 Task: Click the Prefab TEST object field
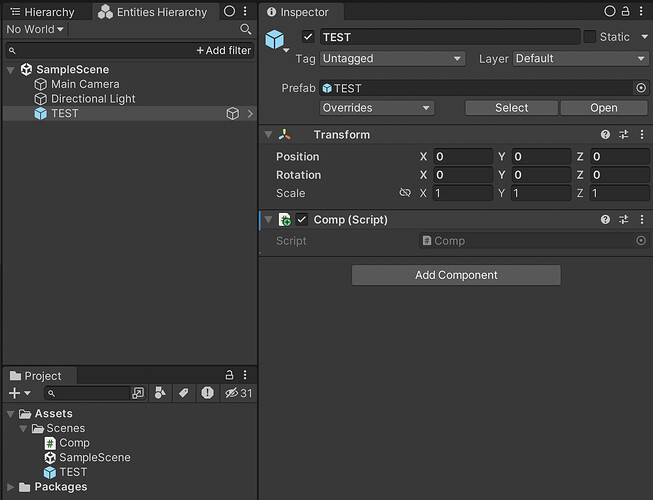476,88
